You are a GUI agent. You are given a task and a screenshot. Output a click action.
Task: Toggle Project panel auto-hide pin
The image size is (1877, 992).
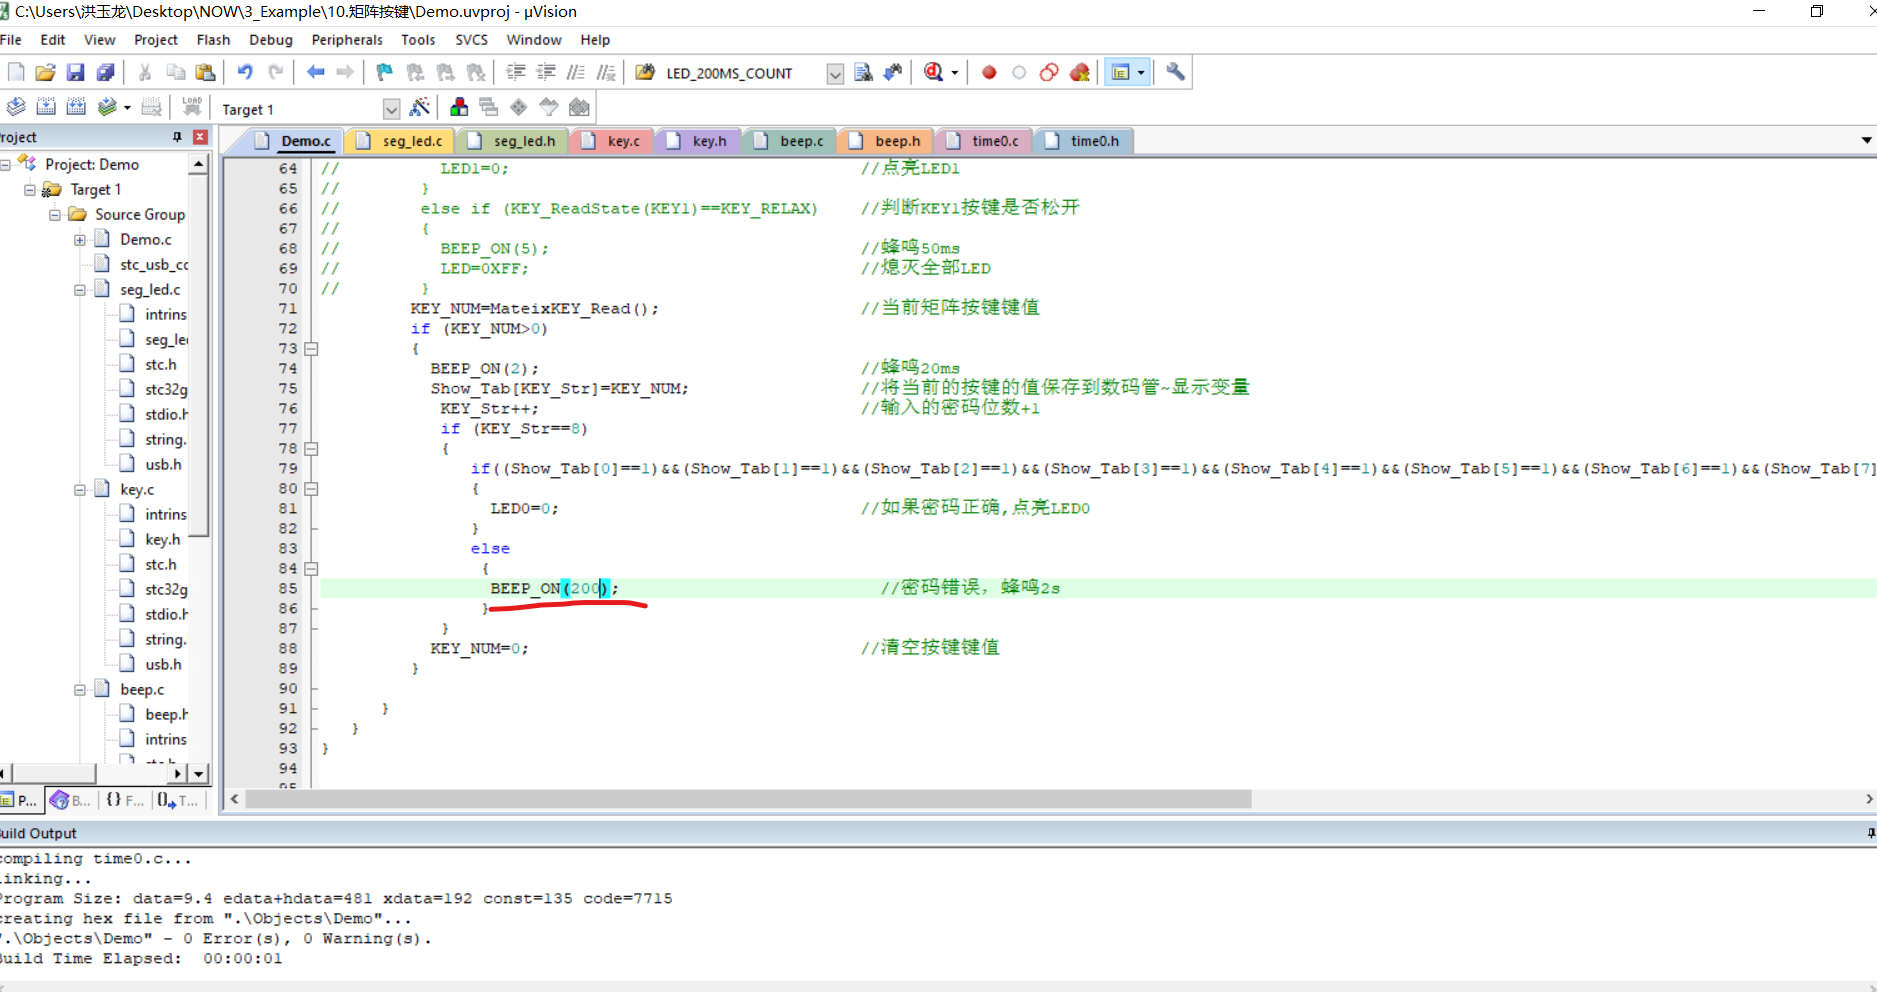click(177, 137)
